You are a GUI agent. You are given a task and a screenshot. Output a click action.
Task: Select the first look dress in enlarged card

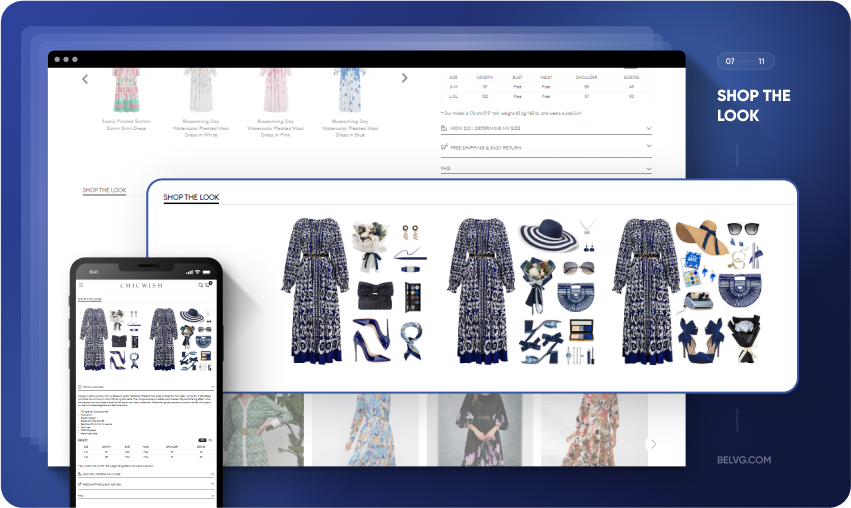315,291
